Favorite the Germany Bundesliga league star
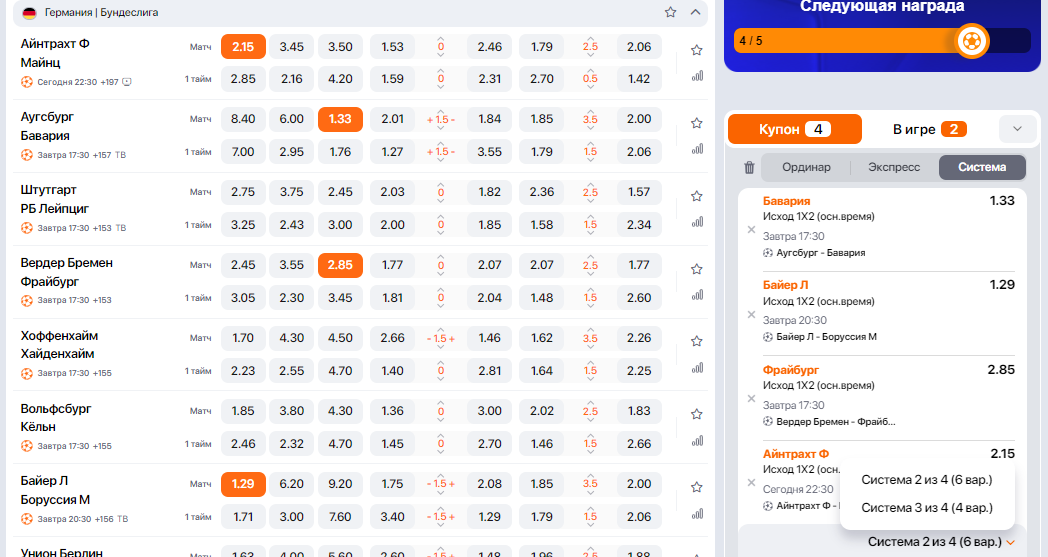 (x=670, y=12)
